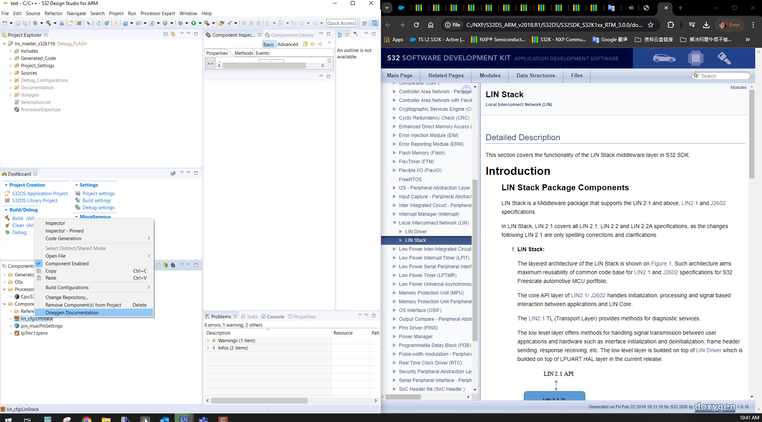Image resolution: width=762 pixels, height=422 pixels.
Task: Open the Processor Expert menu
Action: click(158, 13)
